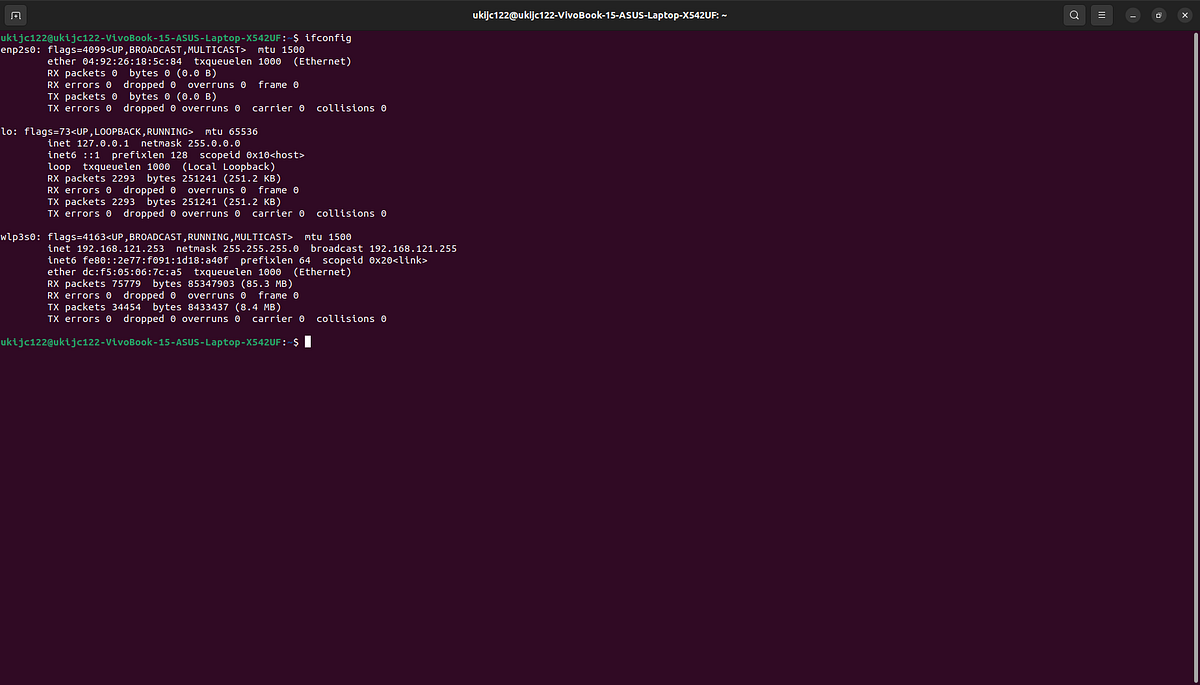The height and width of the screenshot is (685, 1200).
Task: Click the wlp3s0 interface name
Action: pos(18,237)
